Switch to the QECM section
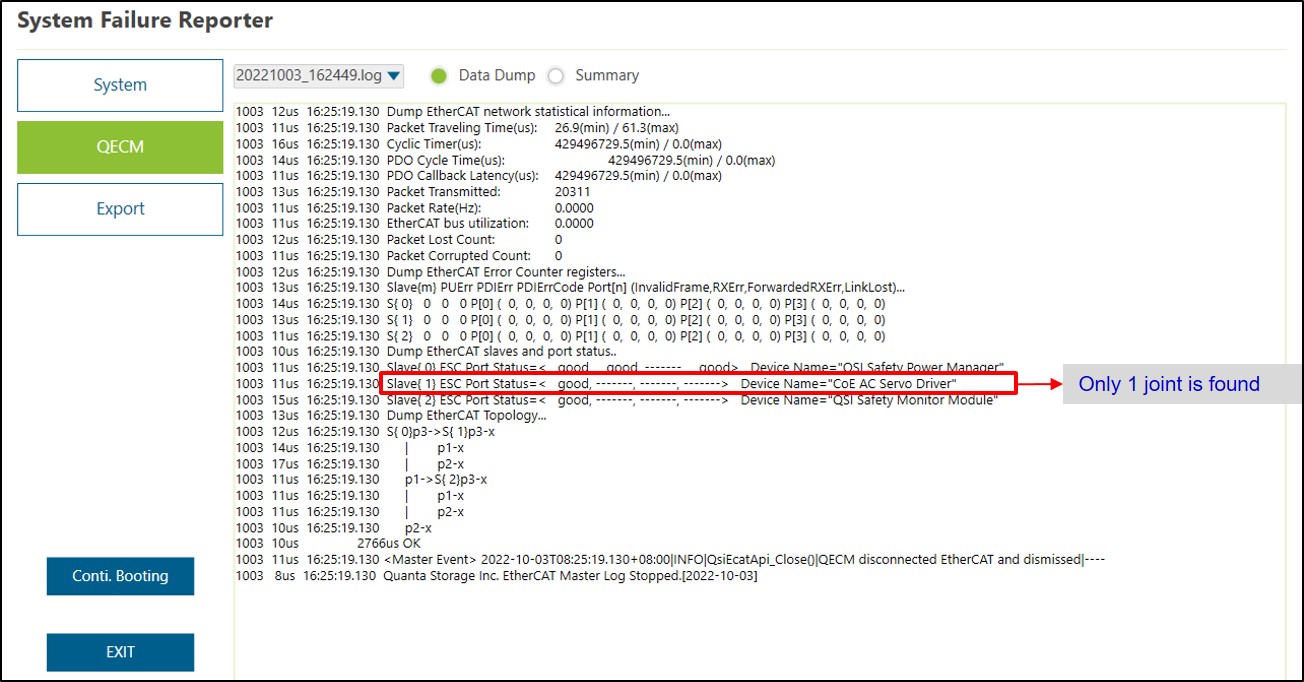This screenshot has height=682, width=1304. [120, 147]
